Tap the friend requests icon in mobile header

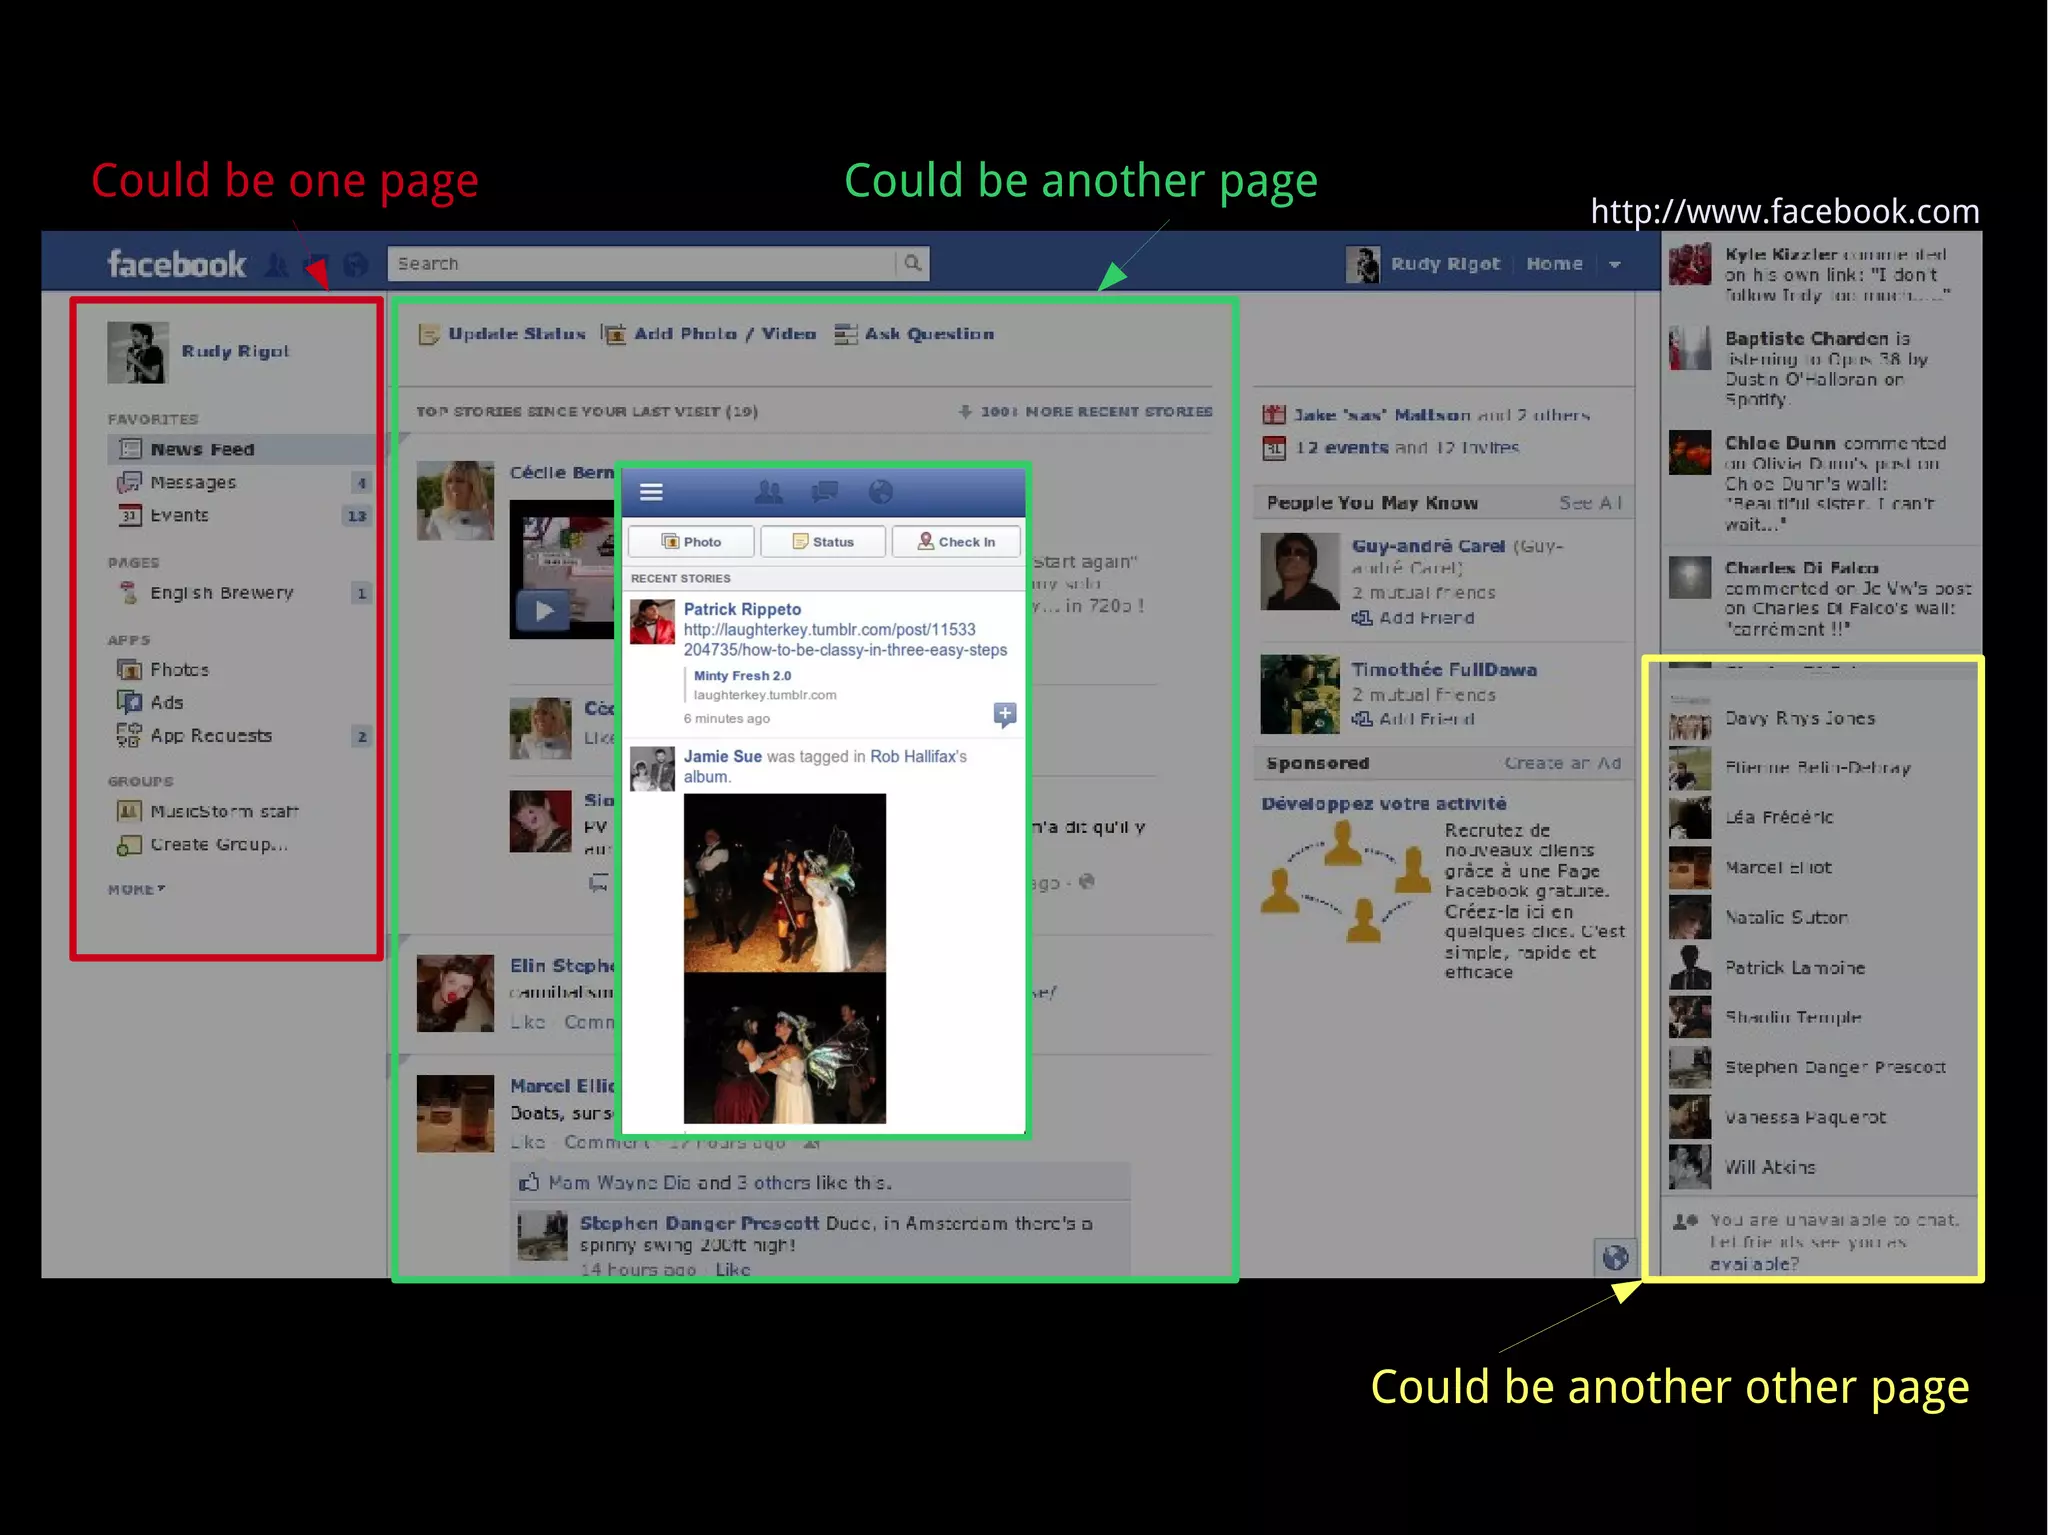pos(768,491)
